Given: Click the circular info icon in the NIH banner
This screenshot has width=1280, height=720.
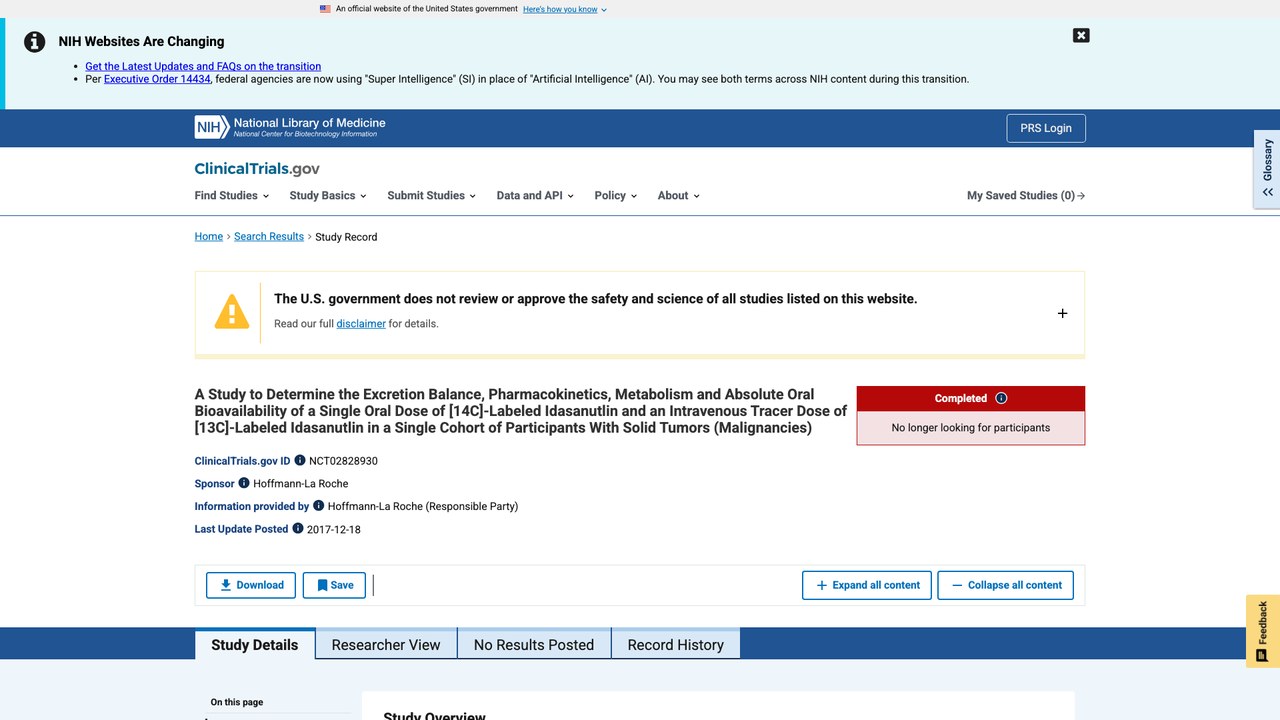Looking at the screenshot, I should pyautogui.click(x=35, y=42).
